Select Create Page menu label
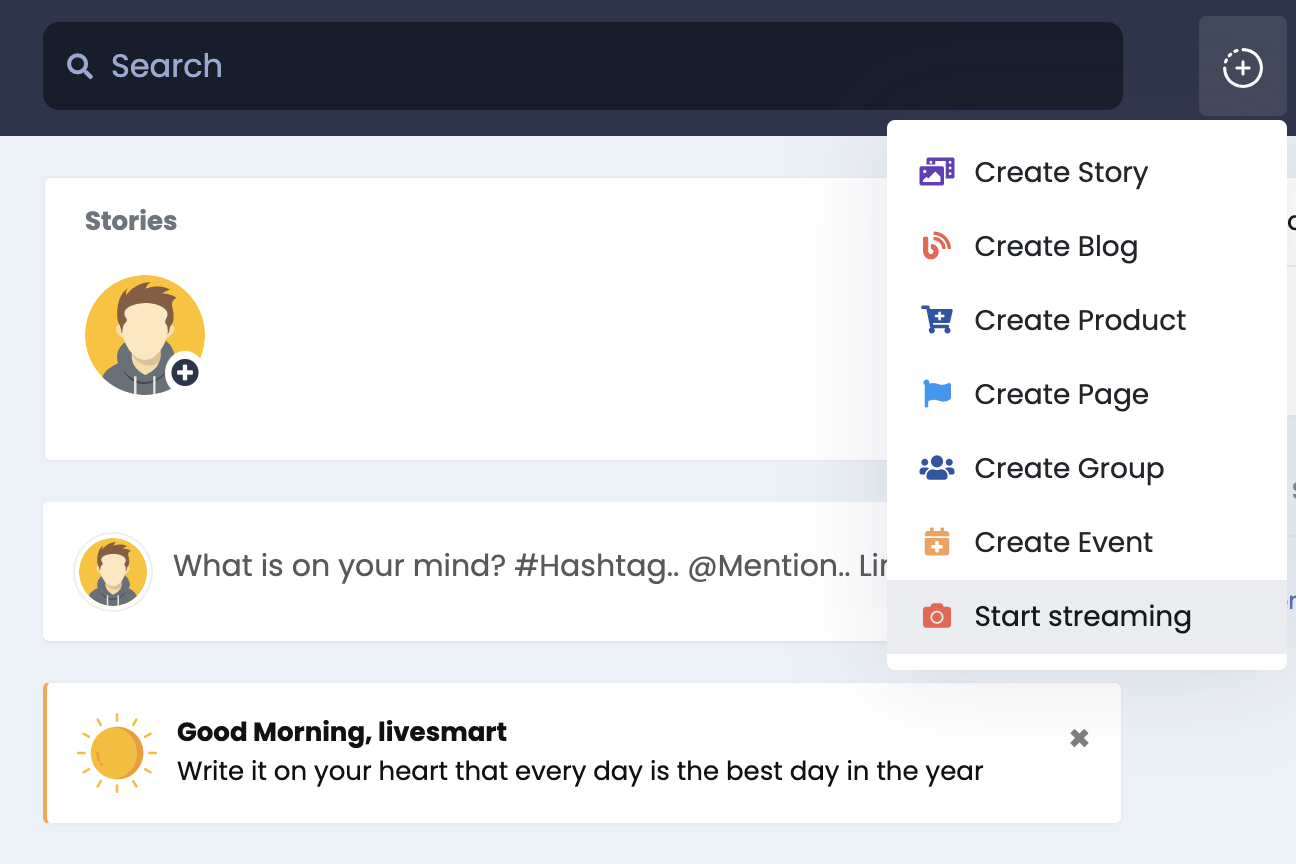Viewport: 1296px width, 864px height. pos(1061,394)
